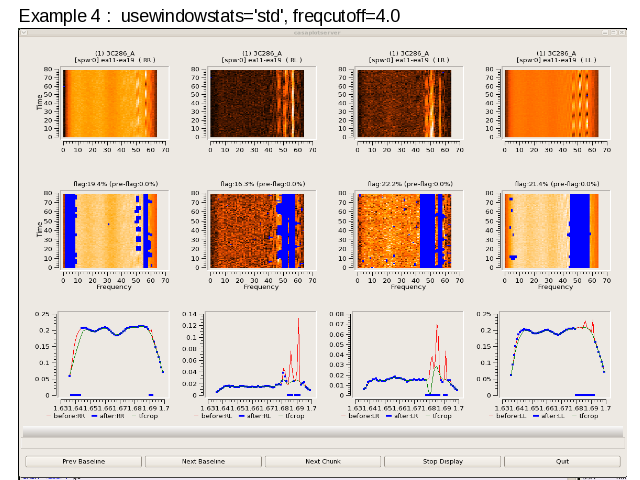The height and width of the screenshot is (480, 640).
Task: Stop Display of the flagging plots
Action: [x=442, y=461]
